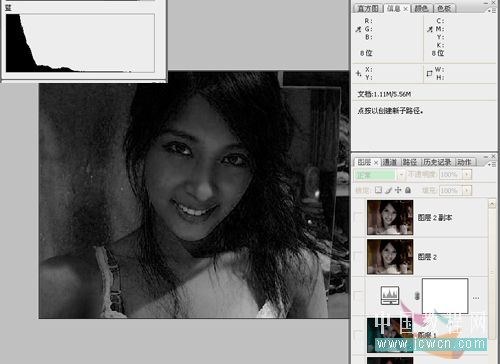
Task: Toggle visibility of the Levels adjustment layer
Action: point(359,295)
